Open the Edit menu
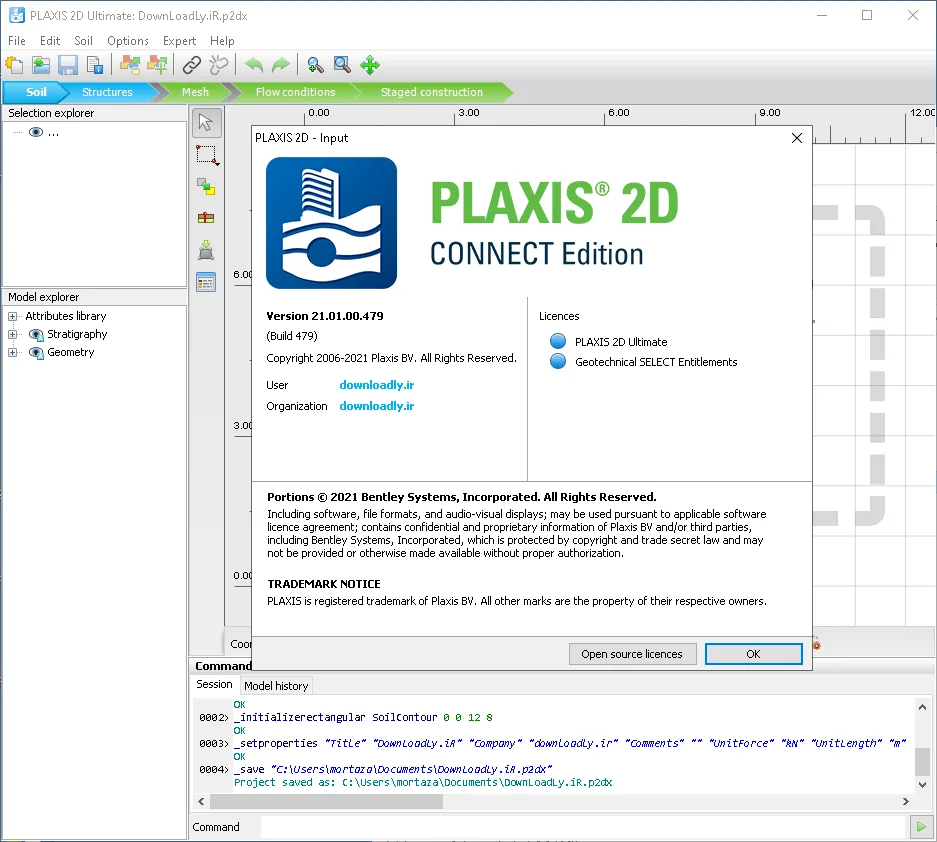The height and width of the screenshot is (842, 937). coord(50,41)
